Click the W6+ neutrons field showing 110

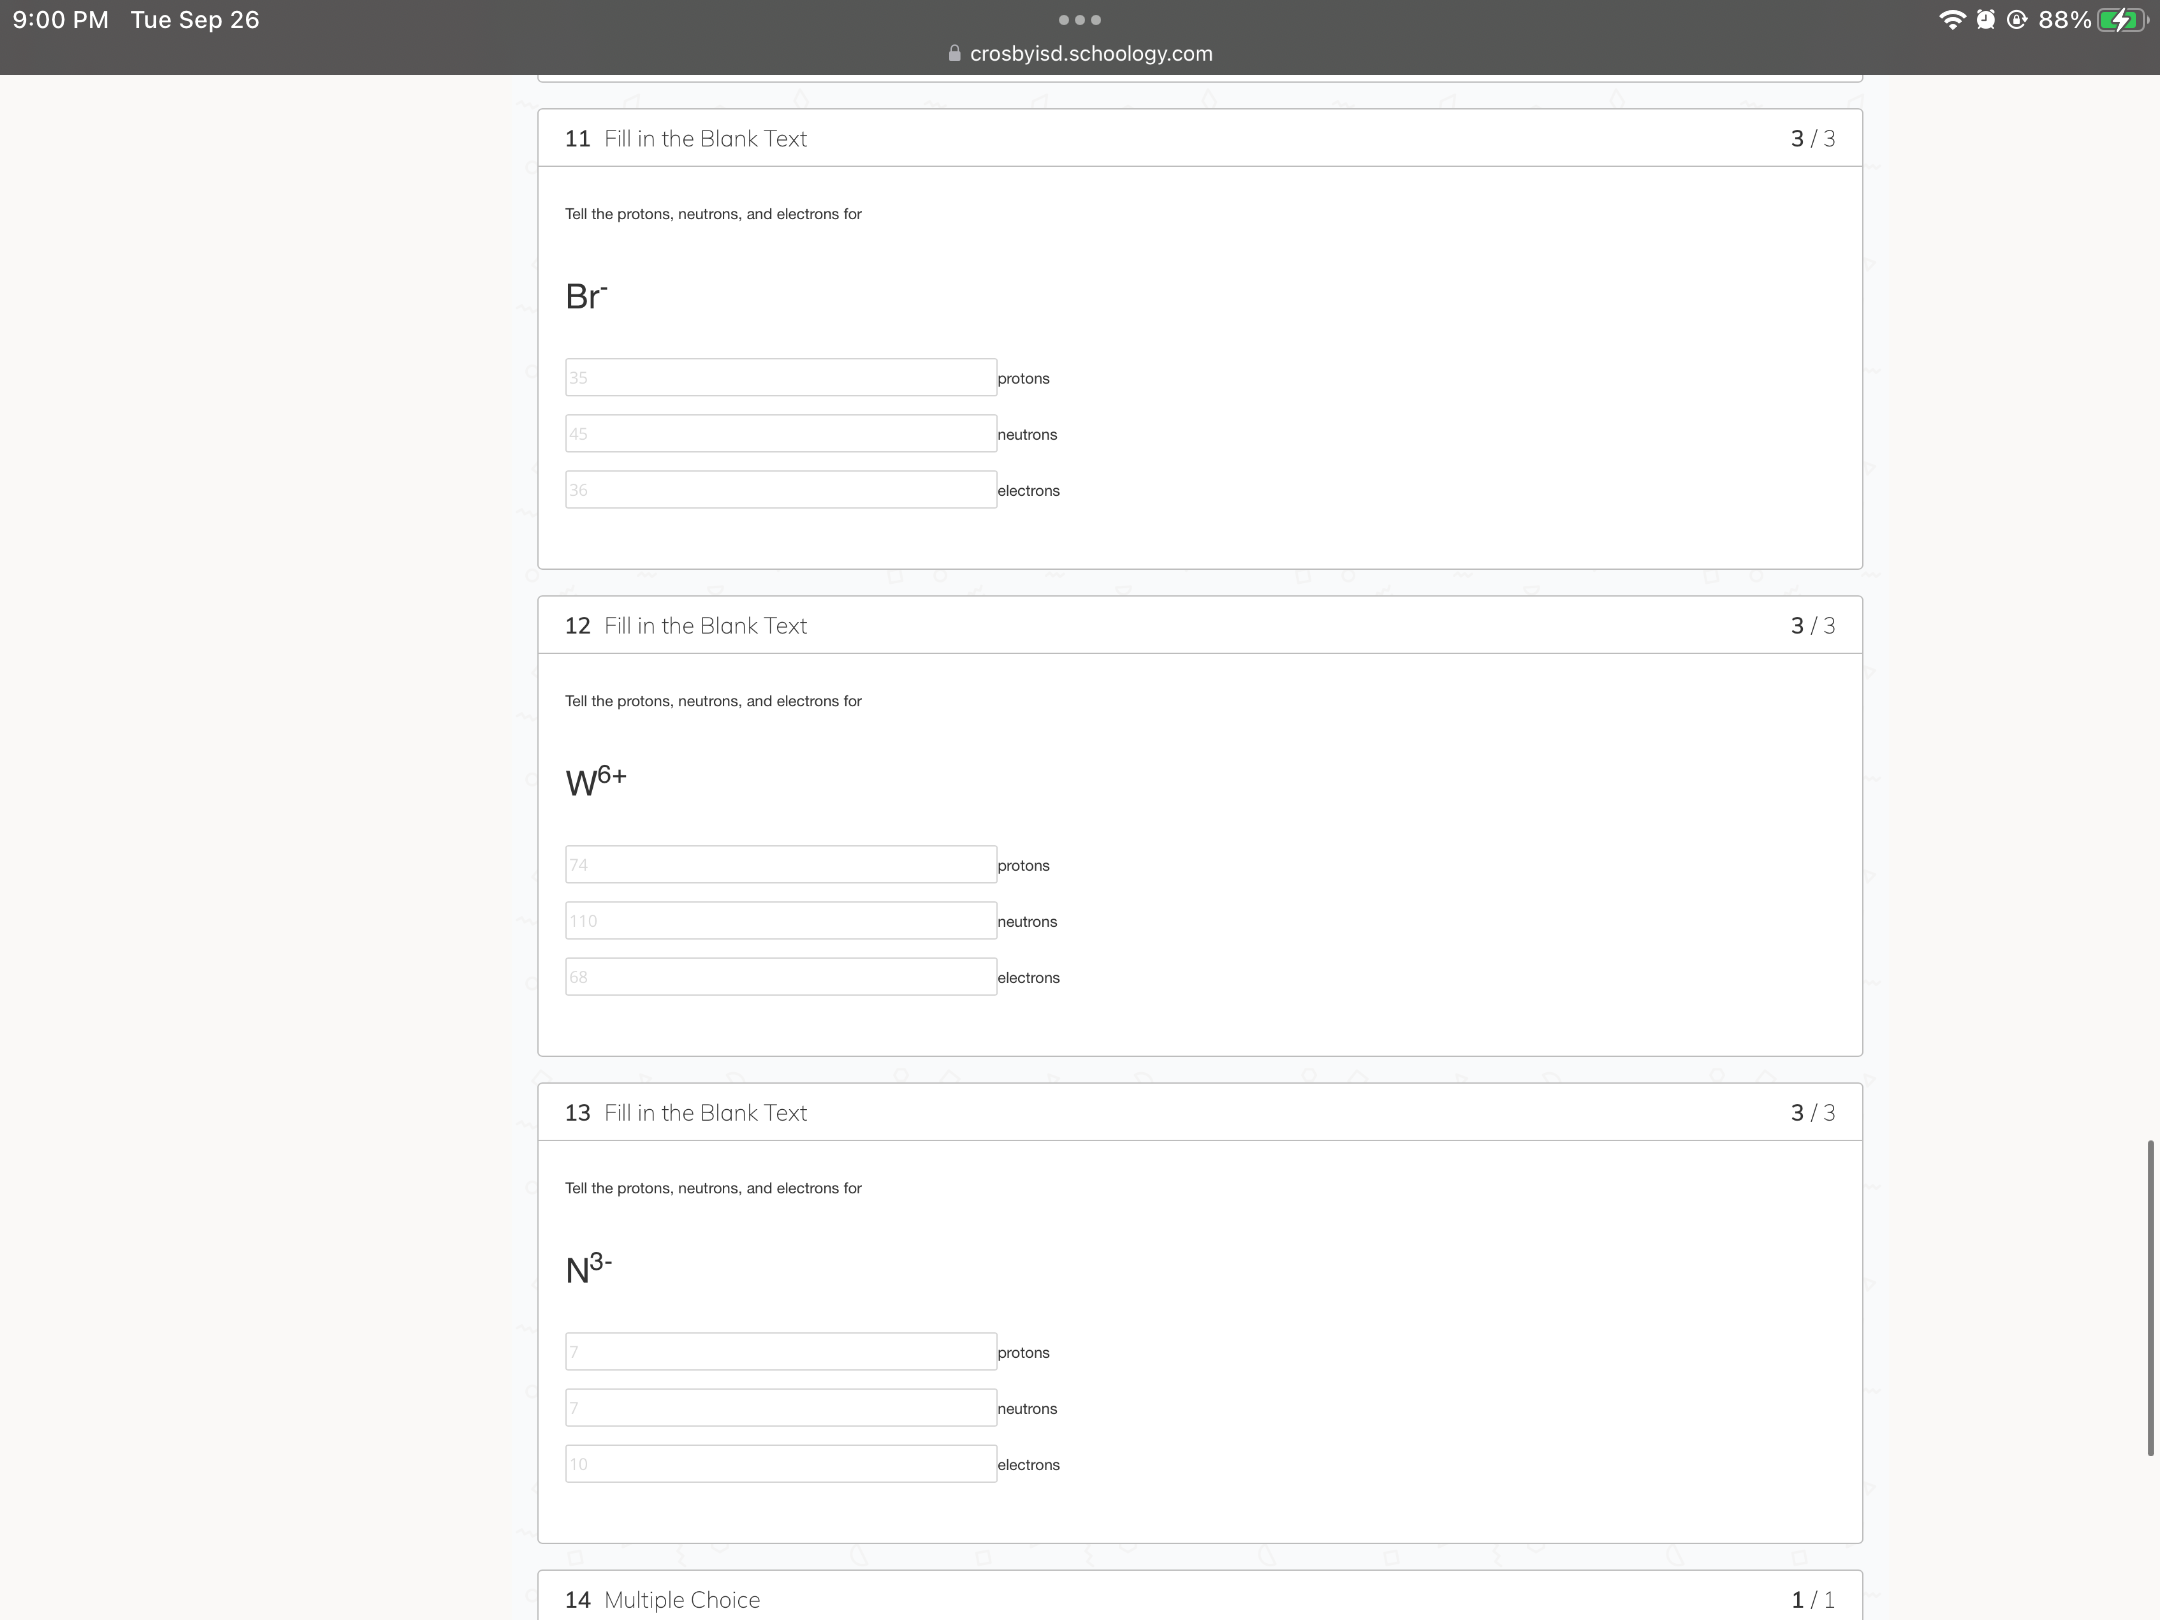pos(781,920)
